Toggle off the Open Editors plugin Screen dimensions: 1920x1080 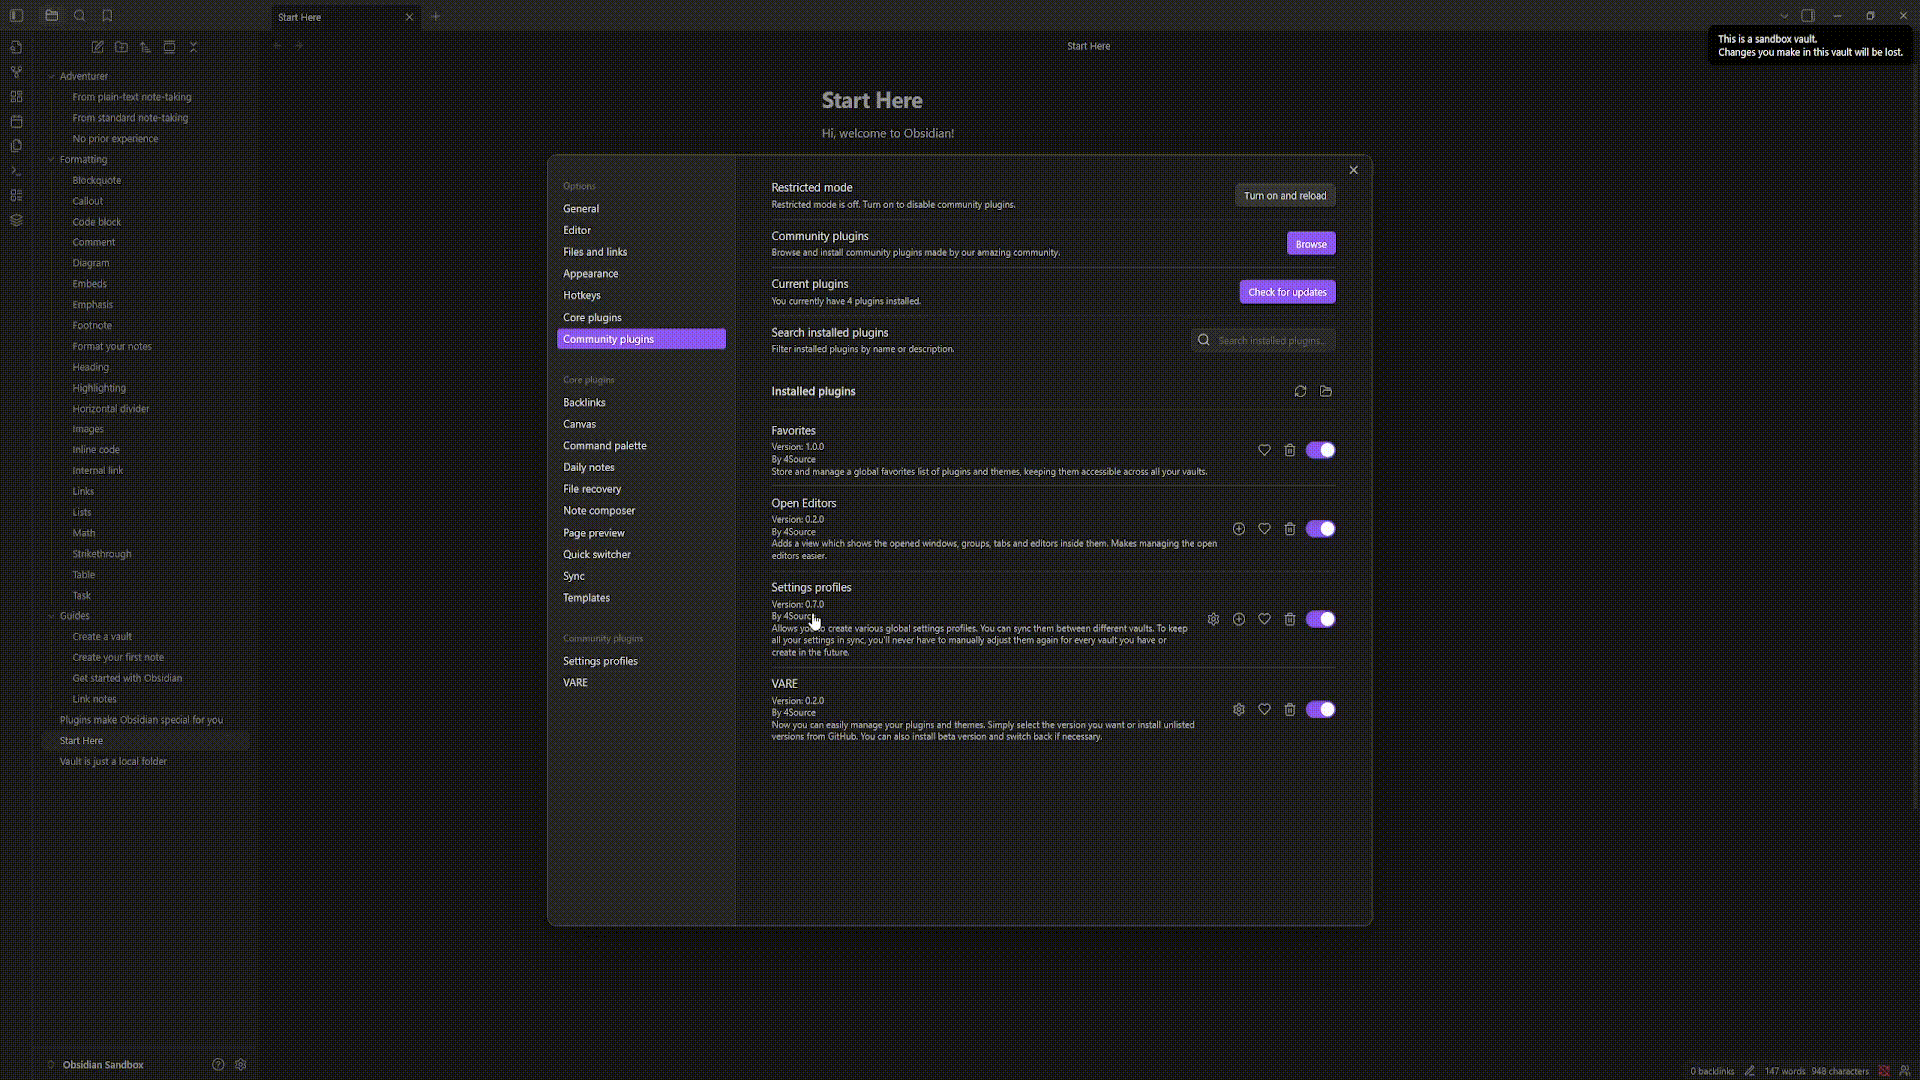pos(1320,529)
